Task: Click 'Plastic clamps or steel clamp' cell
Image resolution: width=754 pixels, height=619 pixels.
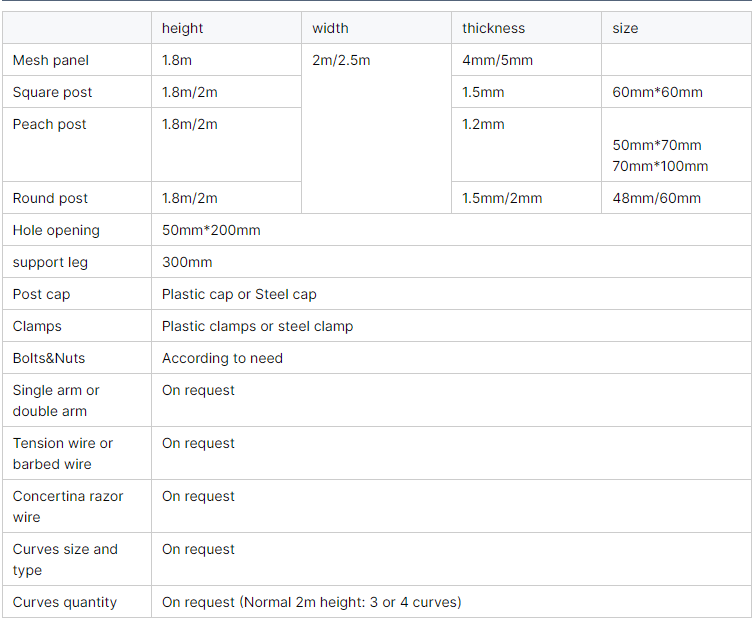Action: (451, 326)
